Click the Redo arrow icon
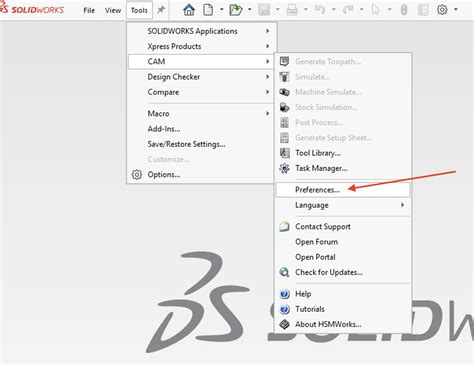 (348, 10)
